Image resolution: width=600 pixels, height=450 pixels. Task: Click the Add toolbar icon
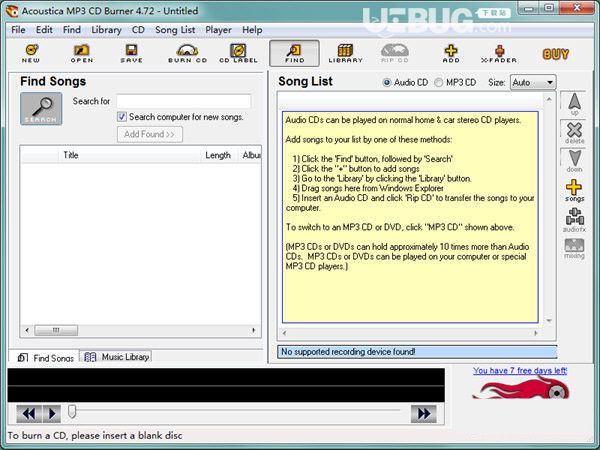tap(451, 53)
